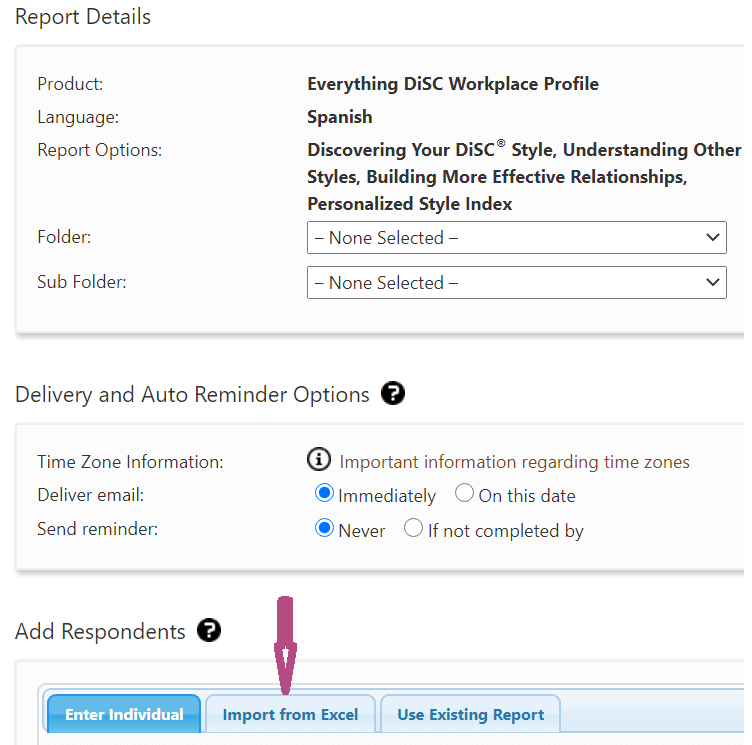Screen dimensions: 752x745
Task: Click the Add Respondents heading
Action: point(100,631)
